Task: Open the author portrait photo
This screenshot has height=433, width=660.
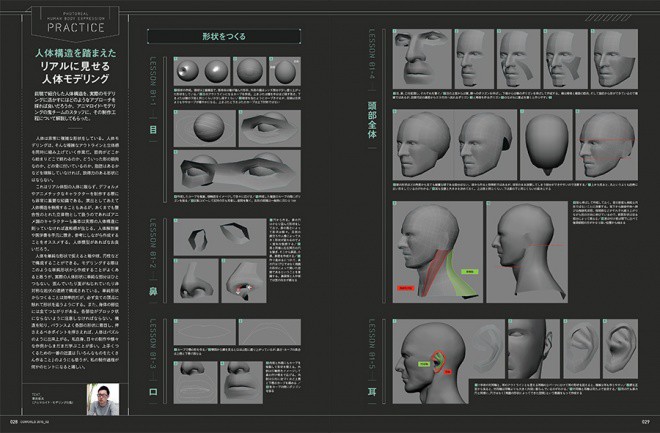Action: 103,399
